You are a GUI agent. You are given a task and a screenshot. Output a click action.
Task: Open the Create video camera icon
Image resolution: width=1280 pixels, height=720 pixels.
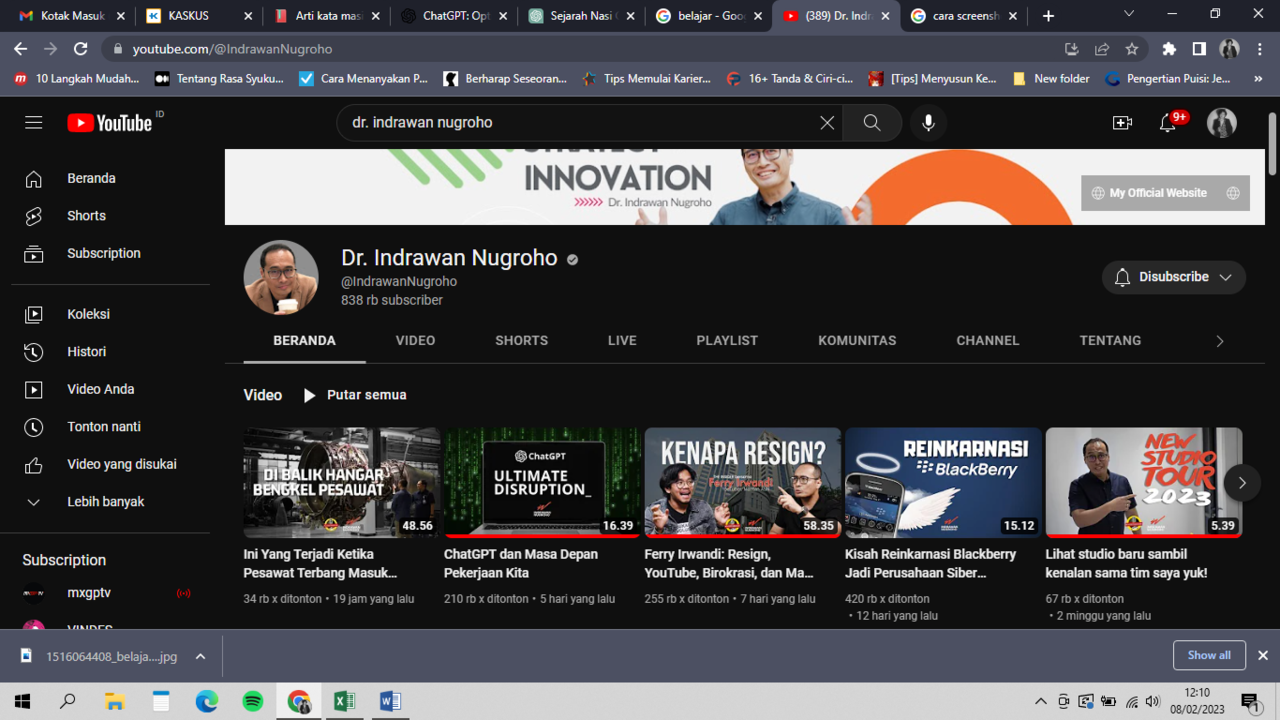click(x=1122, y=122)
